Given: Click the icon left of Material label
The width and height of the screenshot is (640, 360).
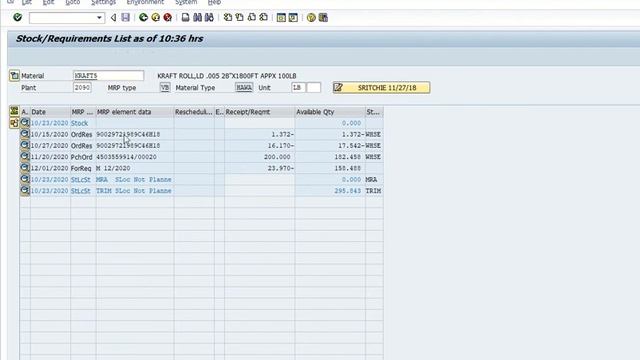Looking at the screenshot, I should click(x=14, y=76).
